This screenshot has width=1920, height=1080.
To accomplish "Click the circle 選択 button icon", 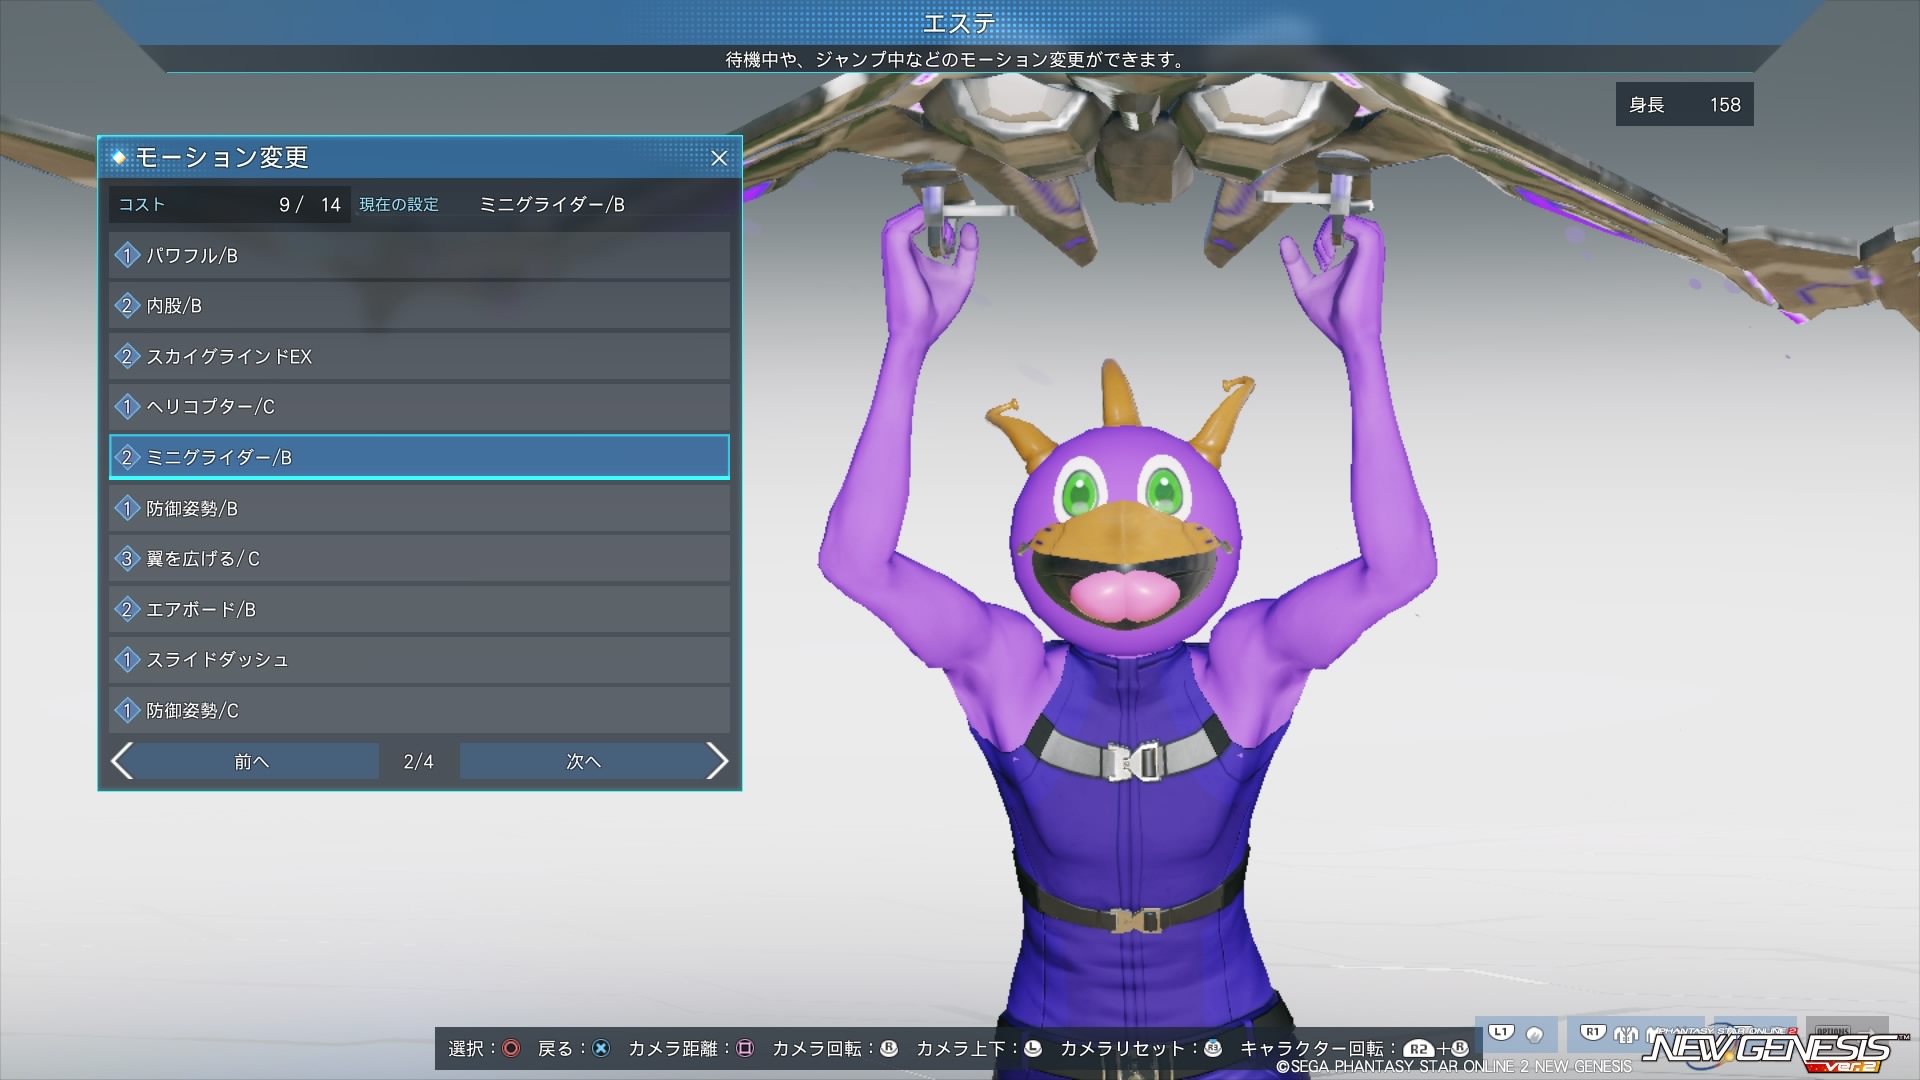I will (x=511, y=1048).
